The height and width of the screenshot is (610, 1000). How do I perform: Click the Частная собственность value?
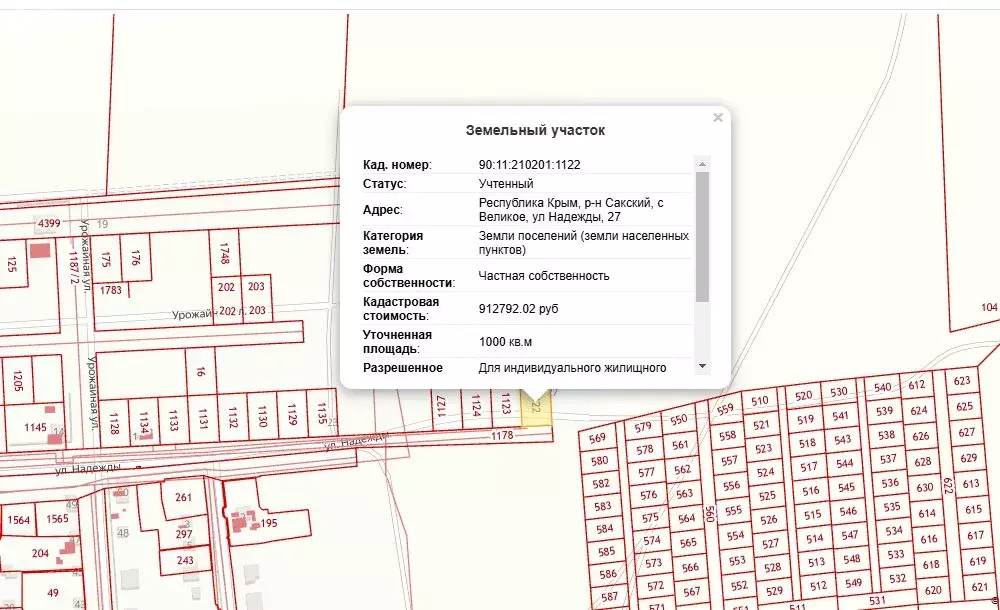544,276
